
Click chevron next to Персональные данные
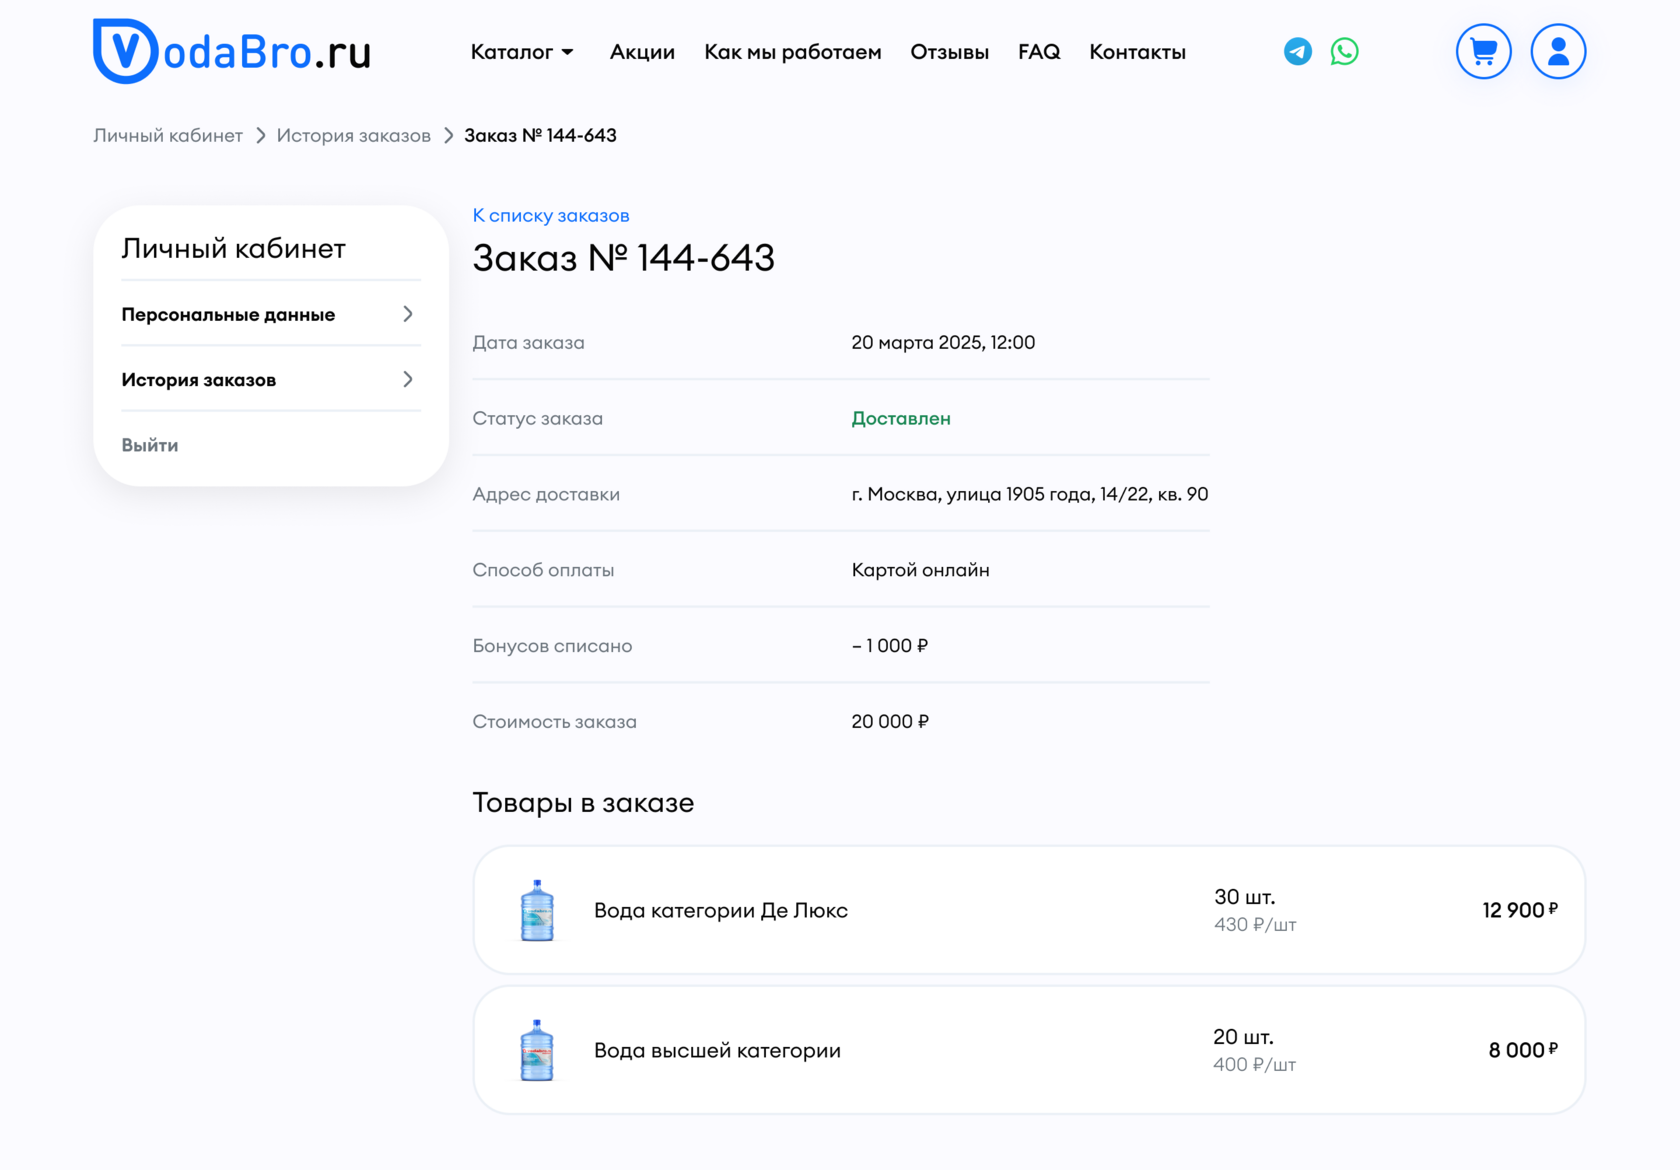click(x=408, y=314)
